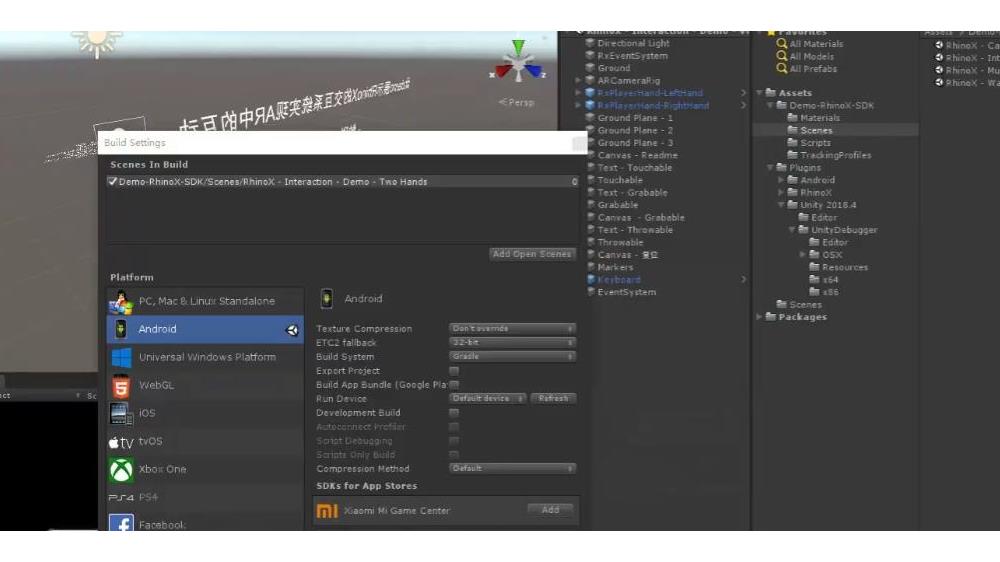
Task: Select the Android platform icon
Action: (121, 329)
